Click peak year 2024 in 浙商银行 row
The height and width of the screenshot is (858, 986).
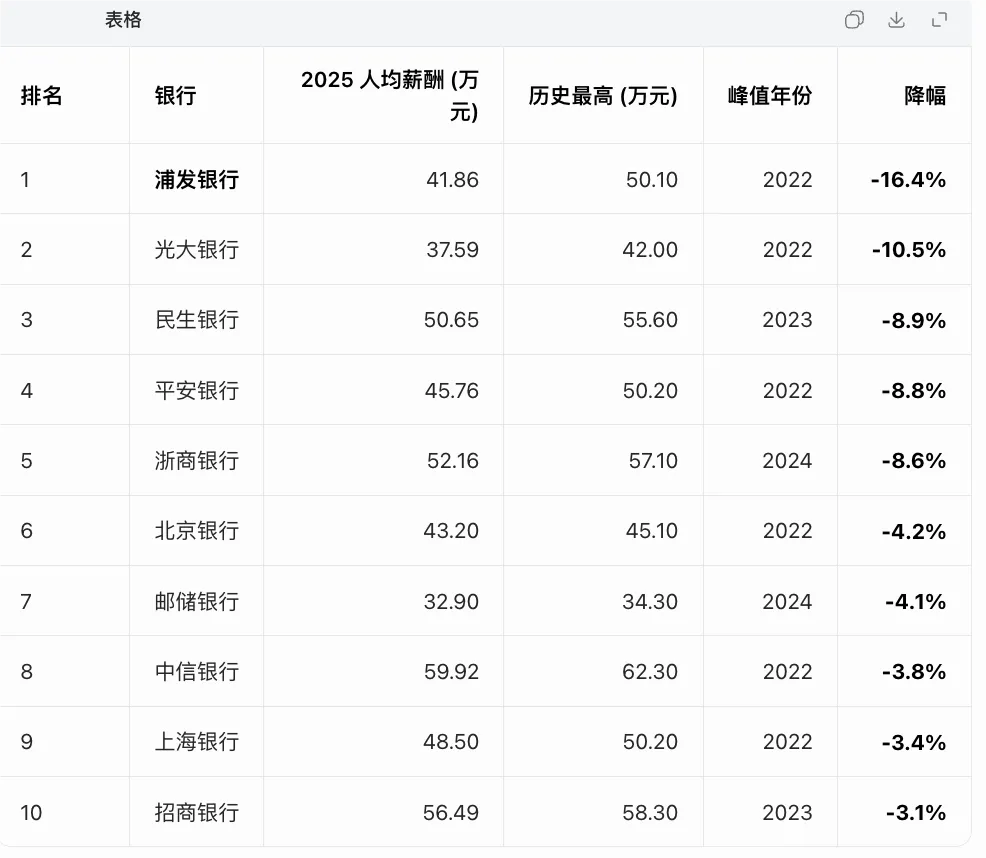(787, 461)
